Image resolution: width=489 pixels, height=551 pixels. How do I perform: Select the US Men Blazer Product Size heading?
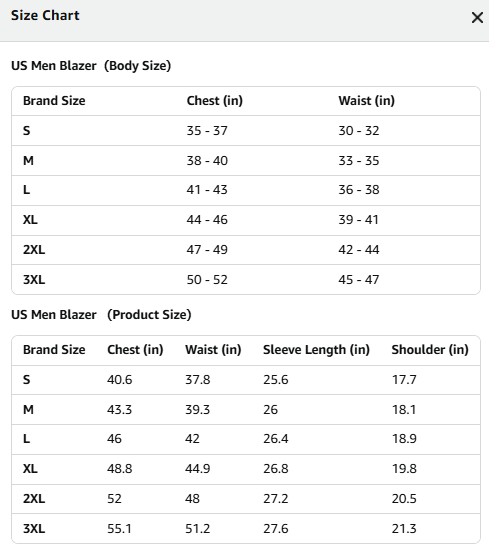point(101,315)
